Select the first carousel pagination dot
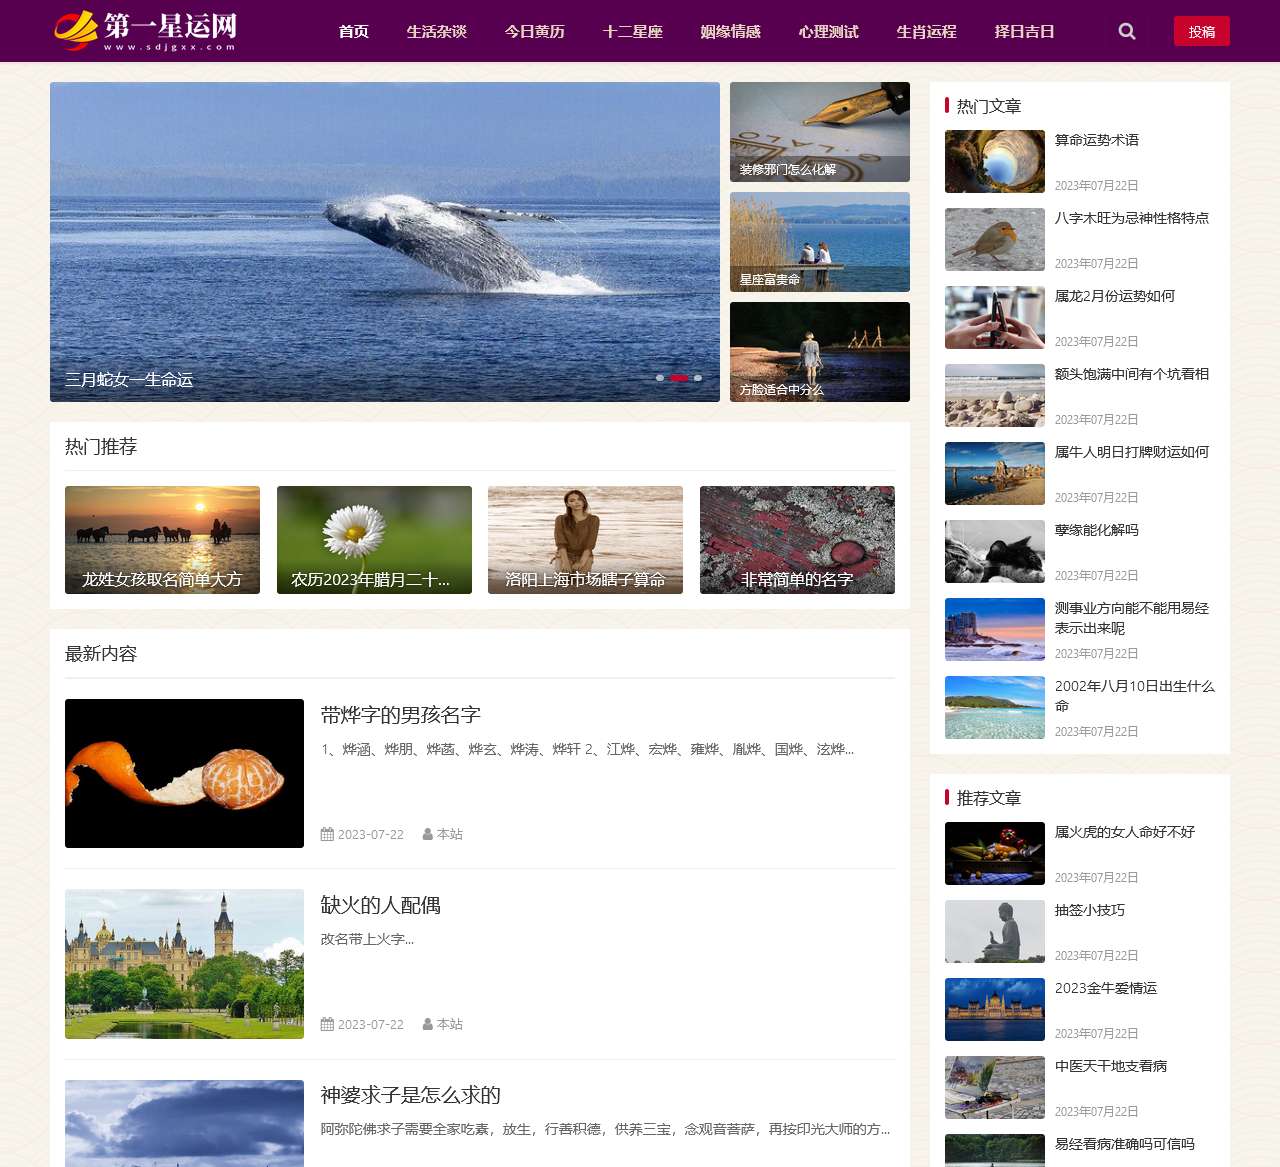The width and height of the screenshot is (1280, 1167). [x=660, y=378]
